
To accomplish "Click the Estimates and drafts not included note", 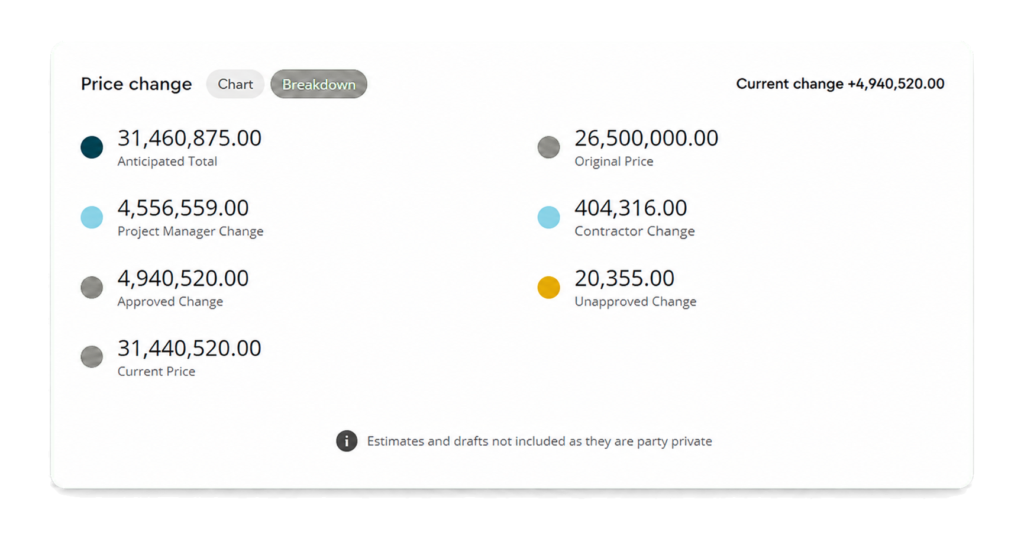I will 539,441.
